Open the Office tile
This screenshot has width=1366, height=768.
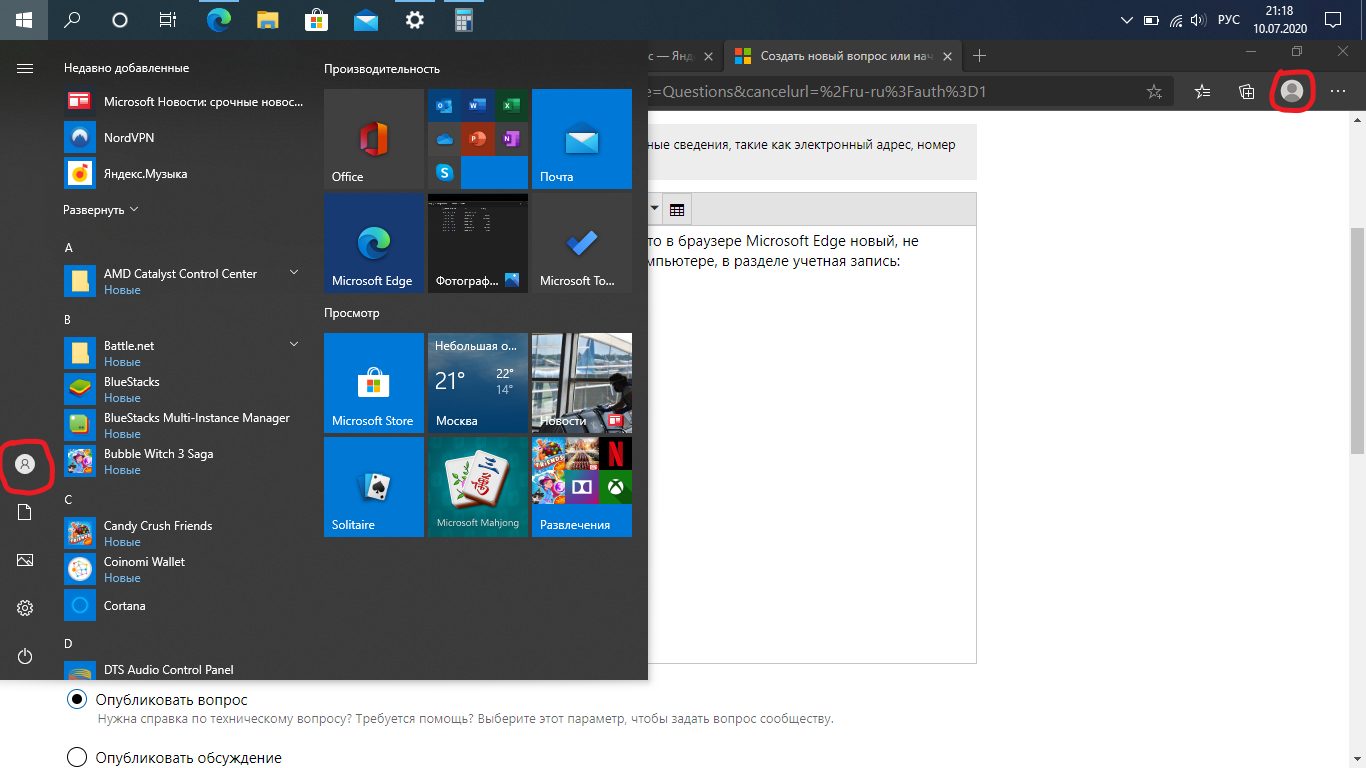click(x=374, y=139)
